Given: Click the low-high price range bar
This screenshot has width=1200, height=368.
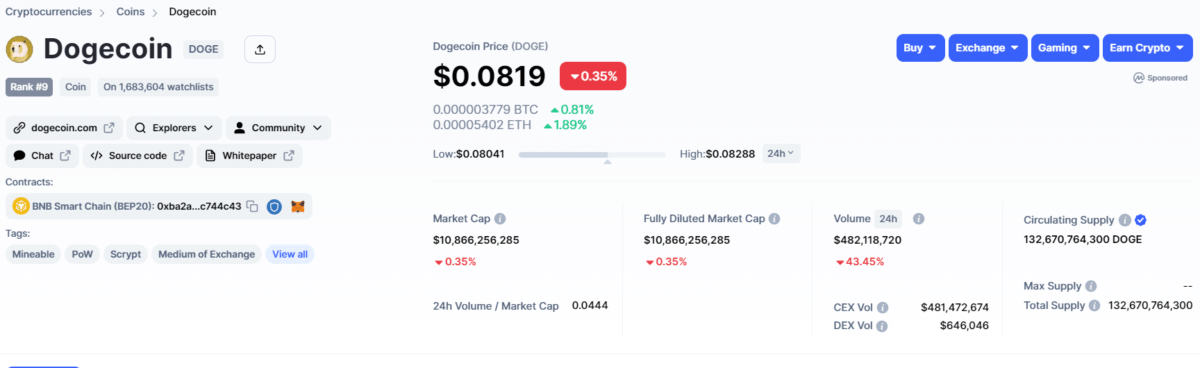Looking at the screenshot, I should 592,154.
